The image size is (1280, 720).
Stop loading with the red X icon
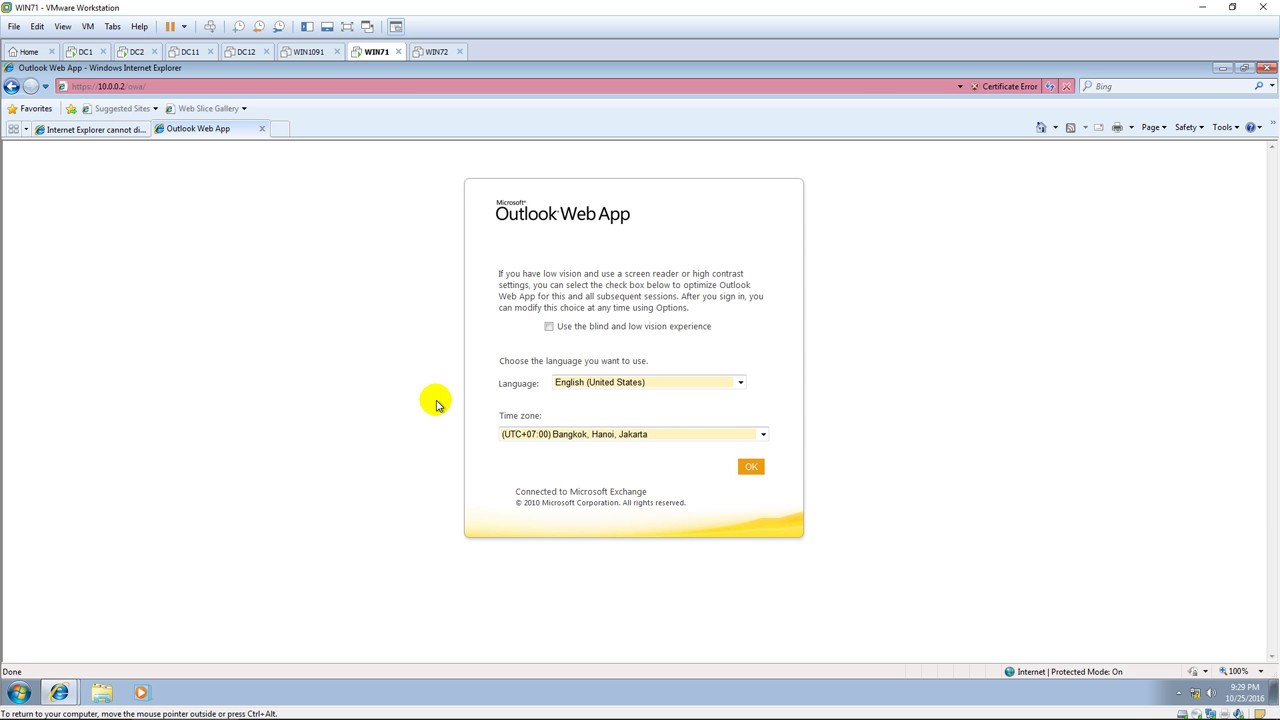1067,86
